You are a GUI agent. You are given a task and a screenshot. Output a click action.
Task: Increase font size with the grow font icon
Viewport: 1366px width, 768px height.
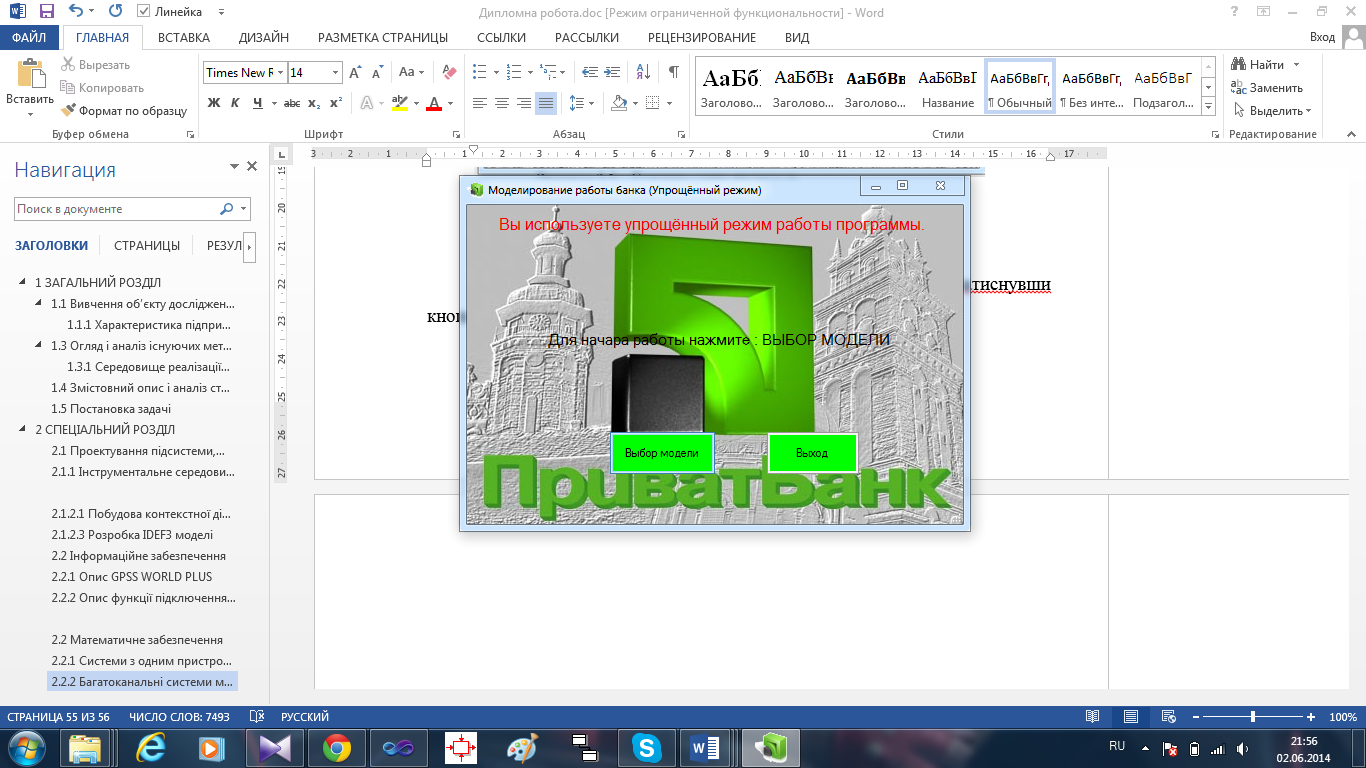pos(358,72)
